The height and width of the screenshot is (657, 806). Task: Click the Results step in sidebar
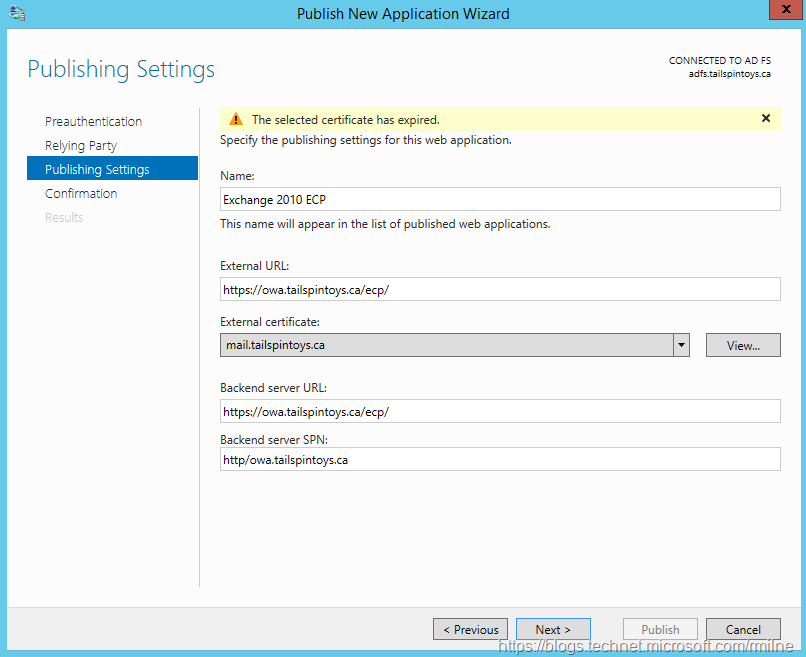[x=64, y=217]
